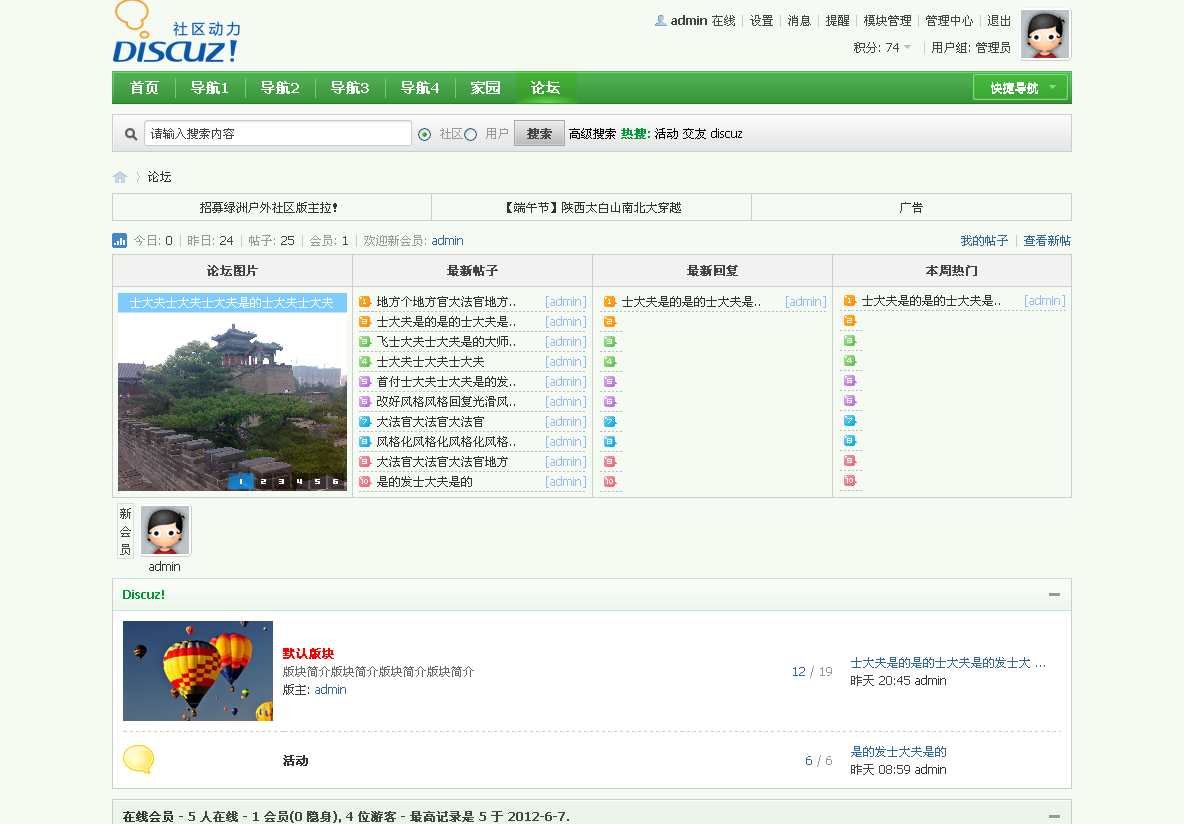
Task: Open the 导航4 navigation tab
Action: (420, 88)
